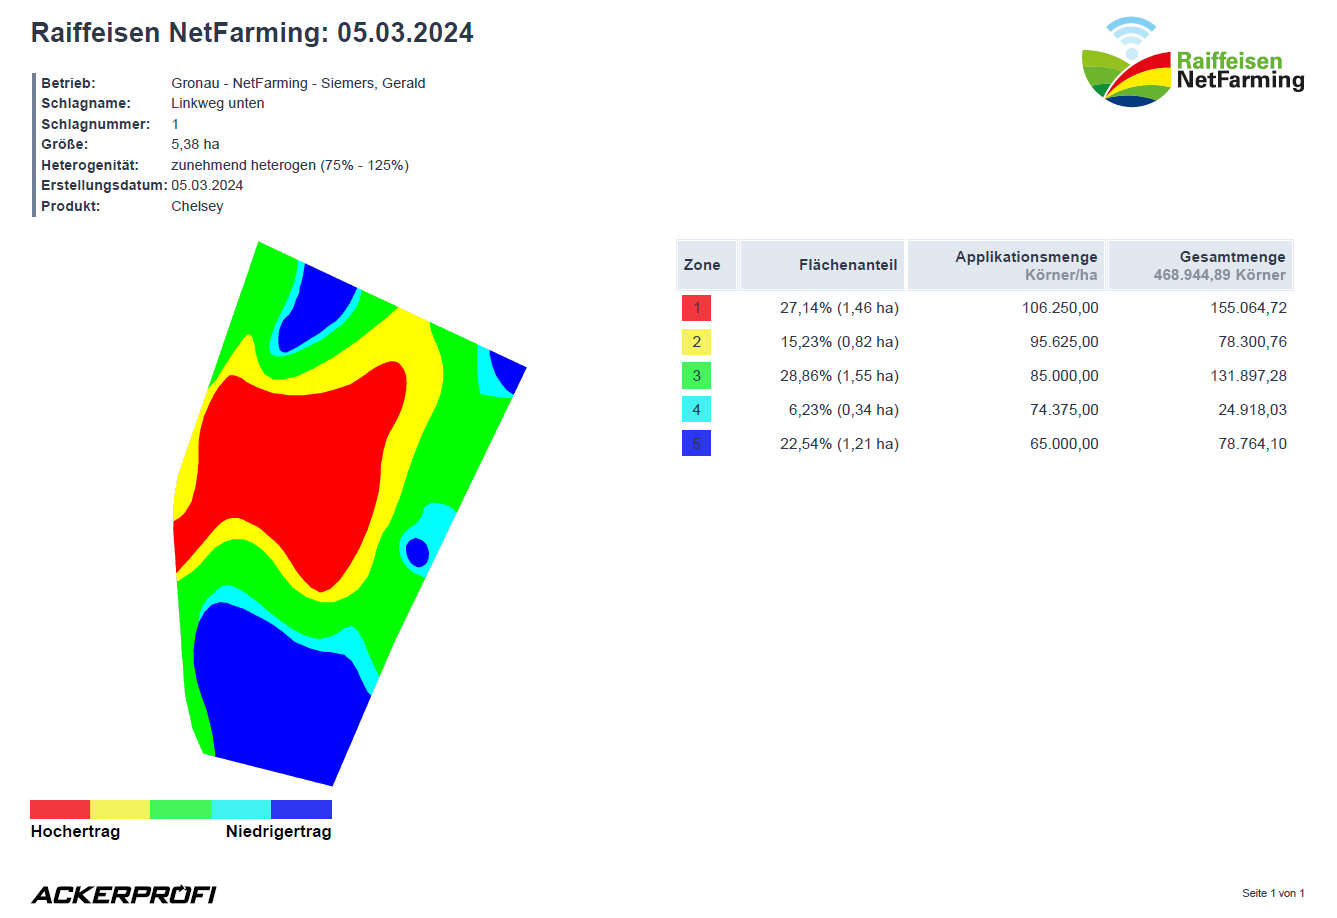Click the Größe value 5,38 ha

coord(195,144)
